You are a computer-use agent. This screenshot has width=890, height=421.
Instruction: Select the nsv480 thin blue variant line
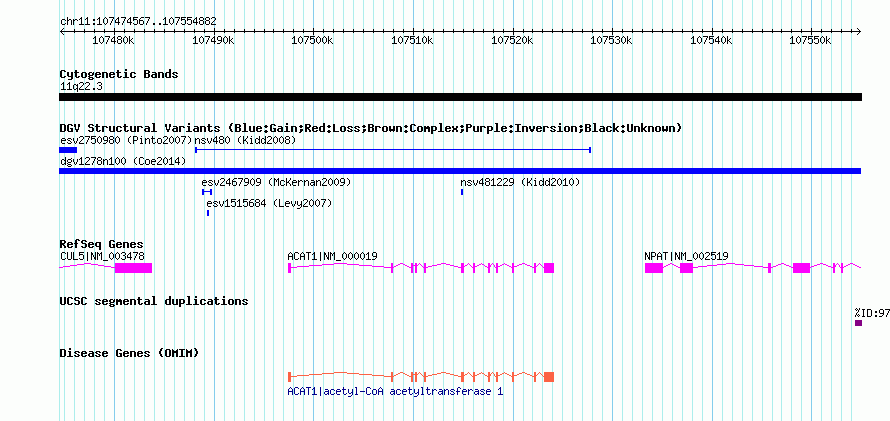pyautogui.click(x=393, y=150)
